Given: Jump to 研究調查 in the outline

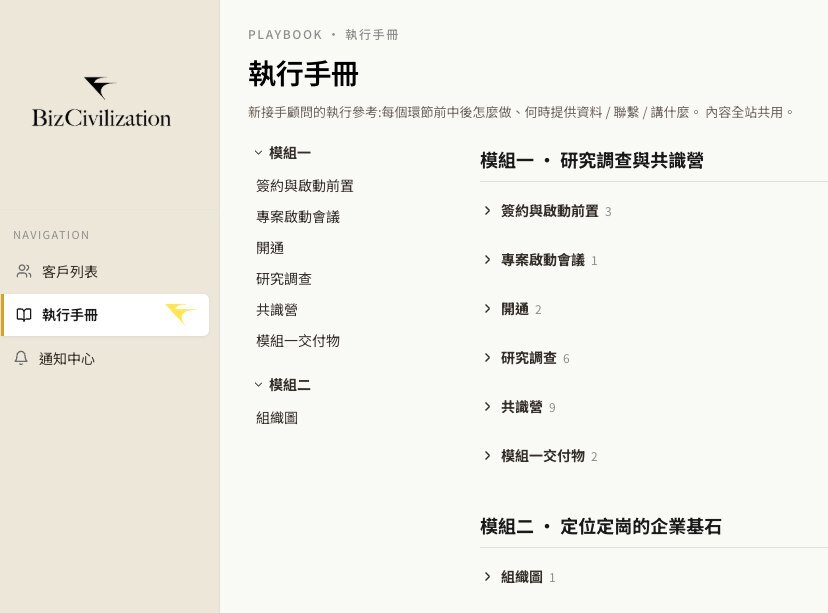Looking at the screenshot, I should [284, 279].
